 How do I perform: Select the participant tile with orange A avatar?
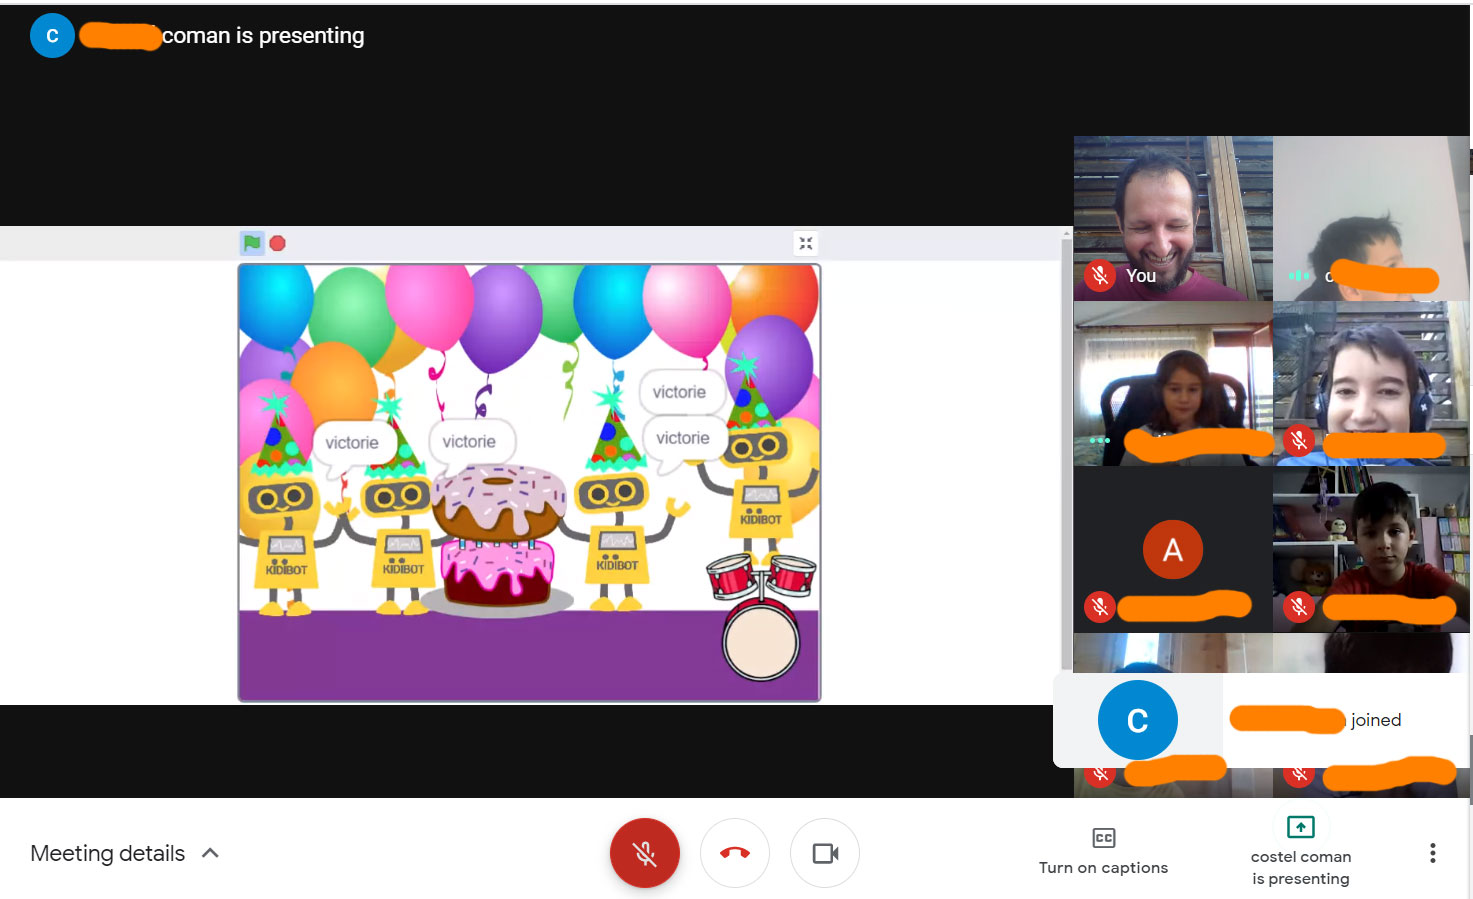coord(1172,549)
